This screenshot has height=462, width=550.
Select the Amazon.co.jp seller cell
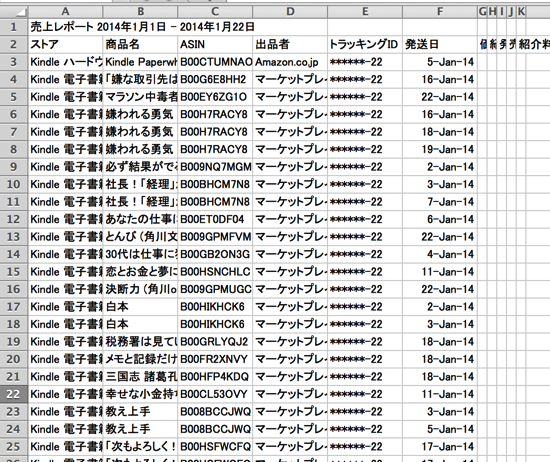[290, 62]
